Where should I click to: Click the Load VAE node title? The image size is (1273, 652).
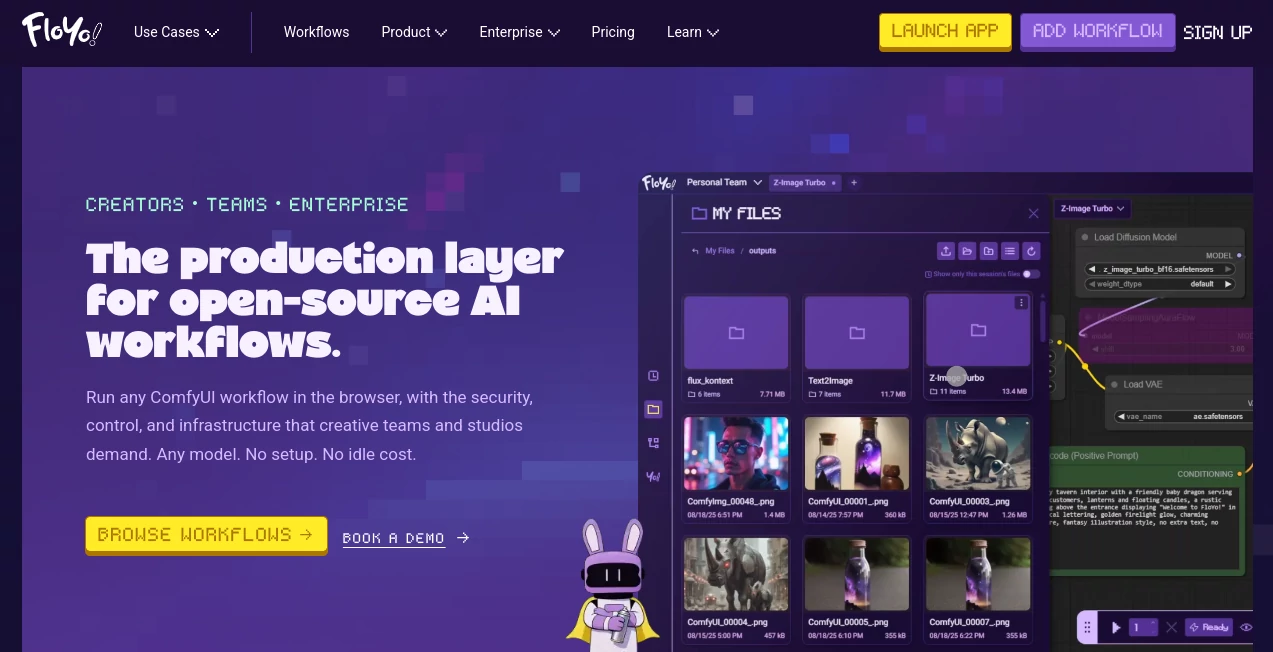[1143, 384]
